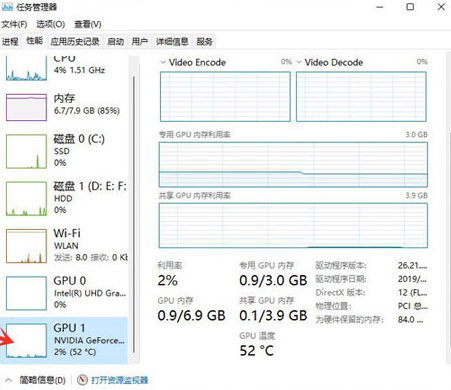The height and width of the screenshot is (390, 451).
Task: Expand the Video Encode engine dropdown
Action: tap(163, 62)
